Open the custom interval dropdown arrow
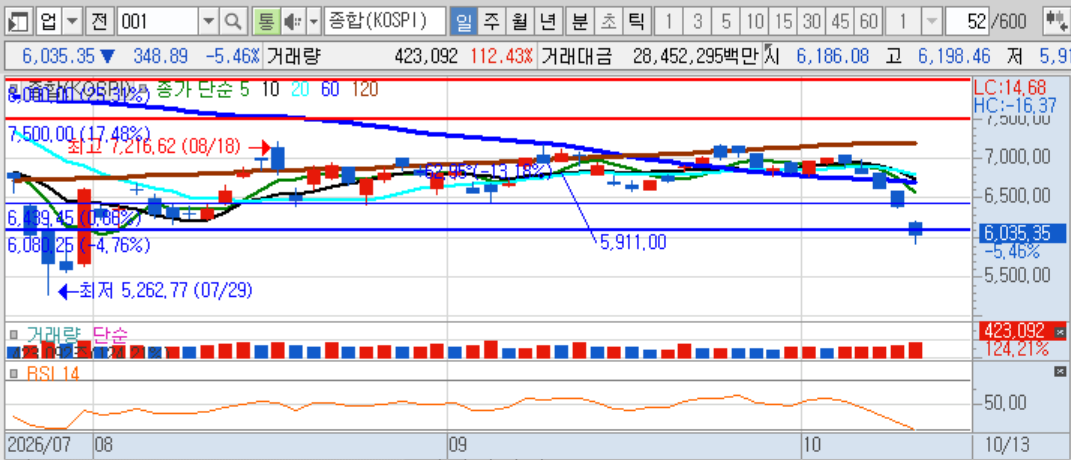 coord(930,23)
